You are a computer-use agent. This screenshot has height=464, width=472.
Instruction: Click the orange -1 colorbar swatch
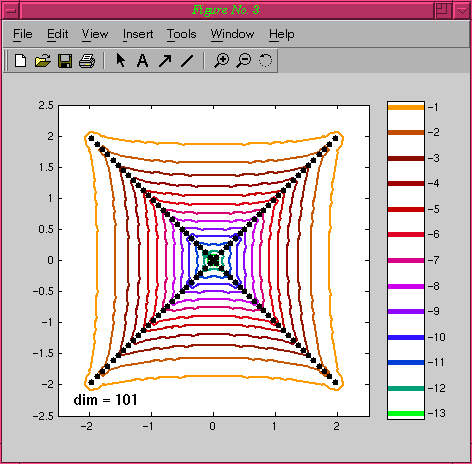pyautogui.click(x=406, y=107)
